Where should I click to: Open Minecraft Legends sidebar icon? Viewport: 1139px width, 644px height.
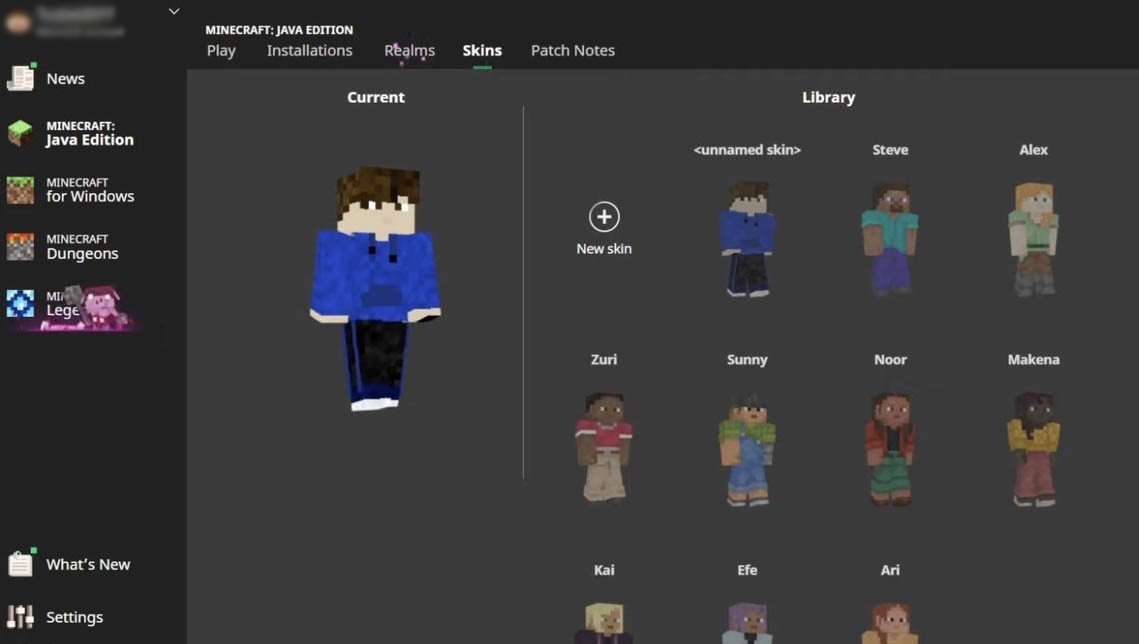(21, 303)
